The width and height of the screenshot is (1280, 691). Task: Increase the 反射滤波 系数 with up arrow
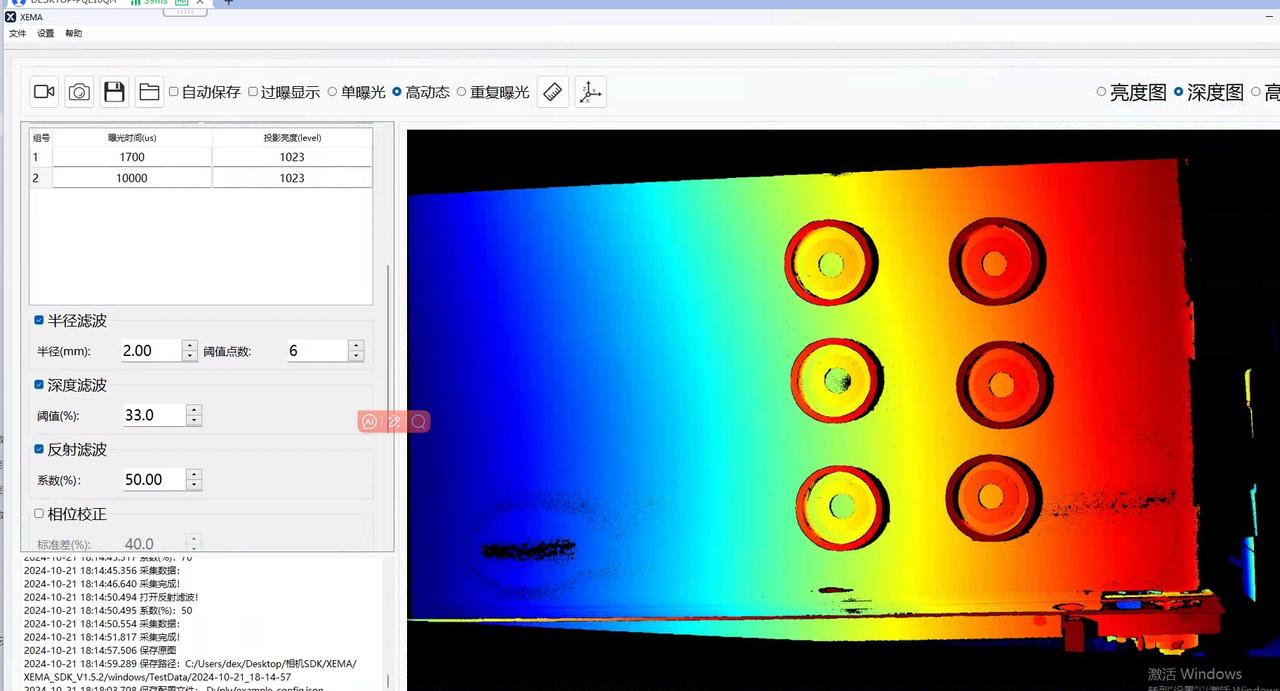pyautogui.click(x=194, y=474)
